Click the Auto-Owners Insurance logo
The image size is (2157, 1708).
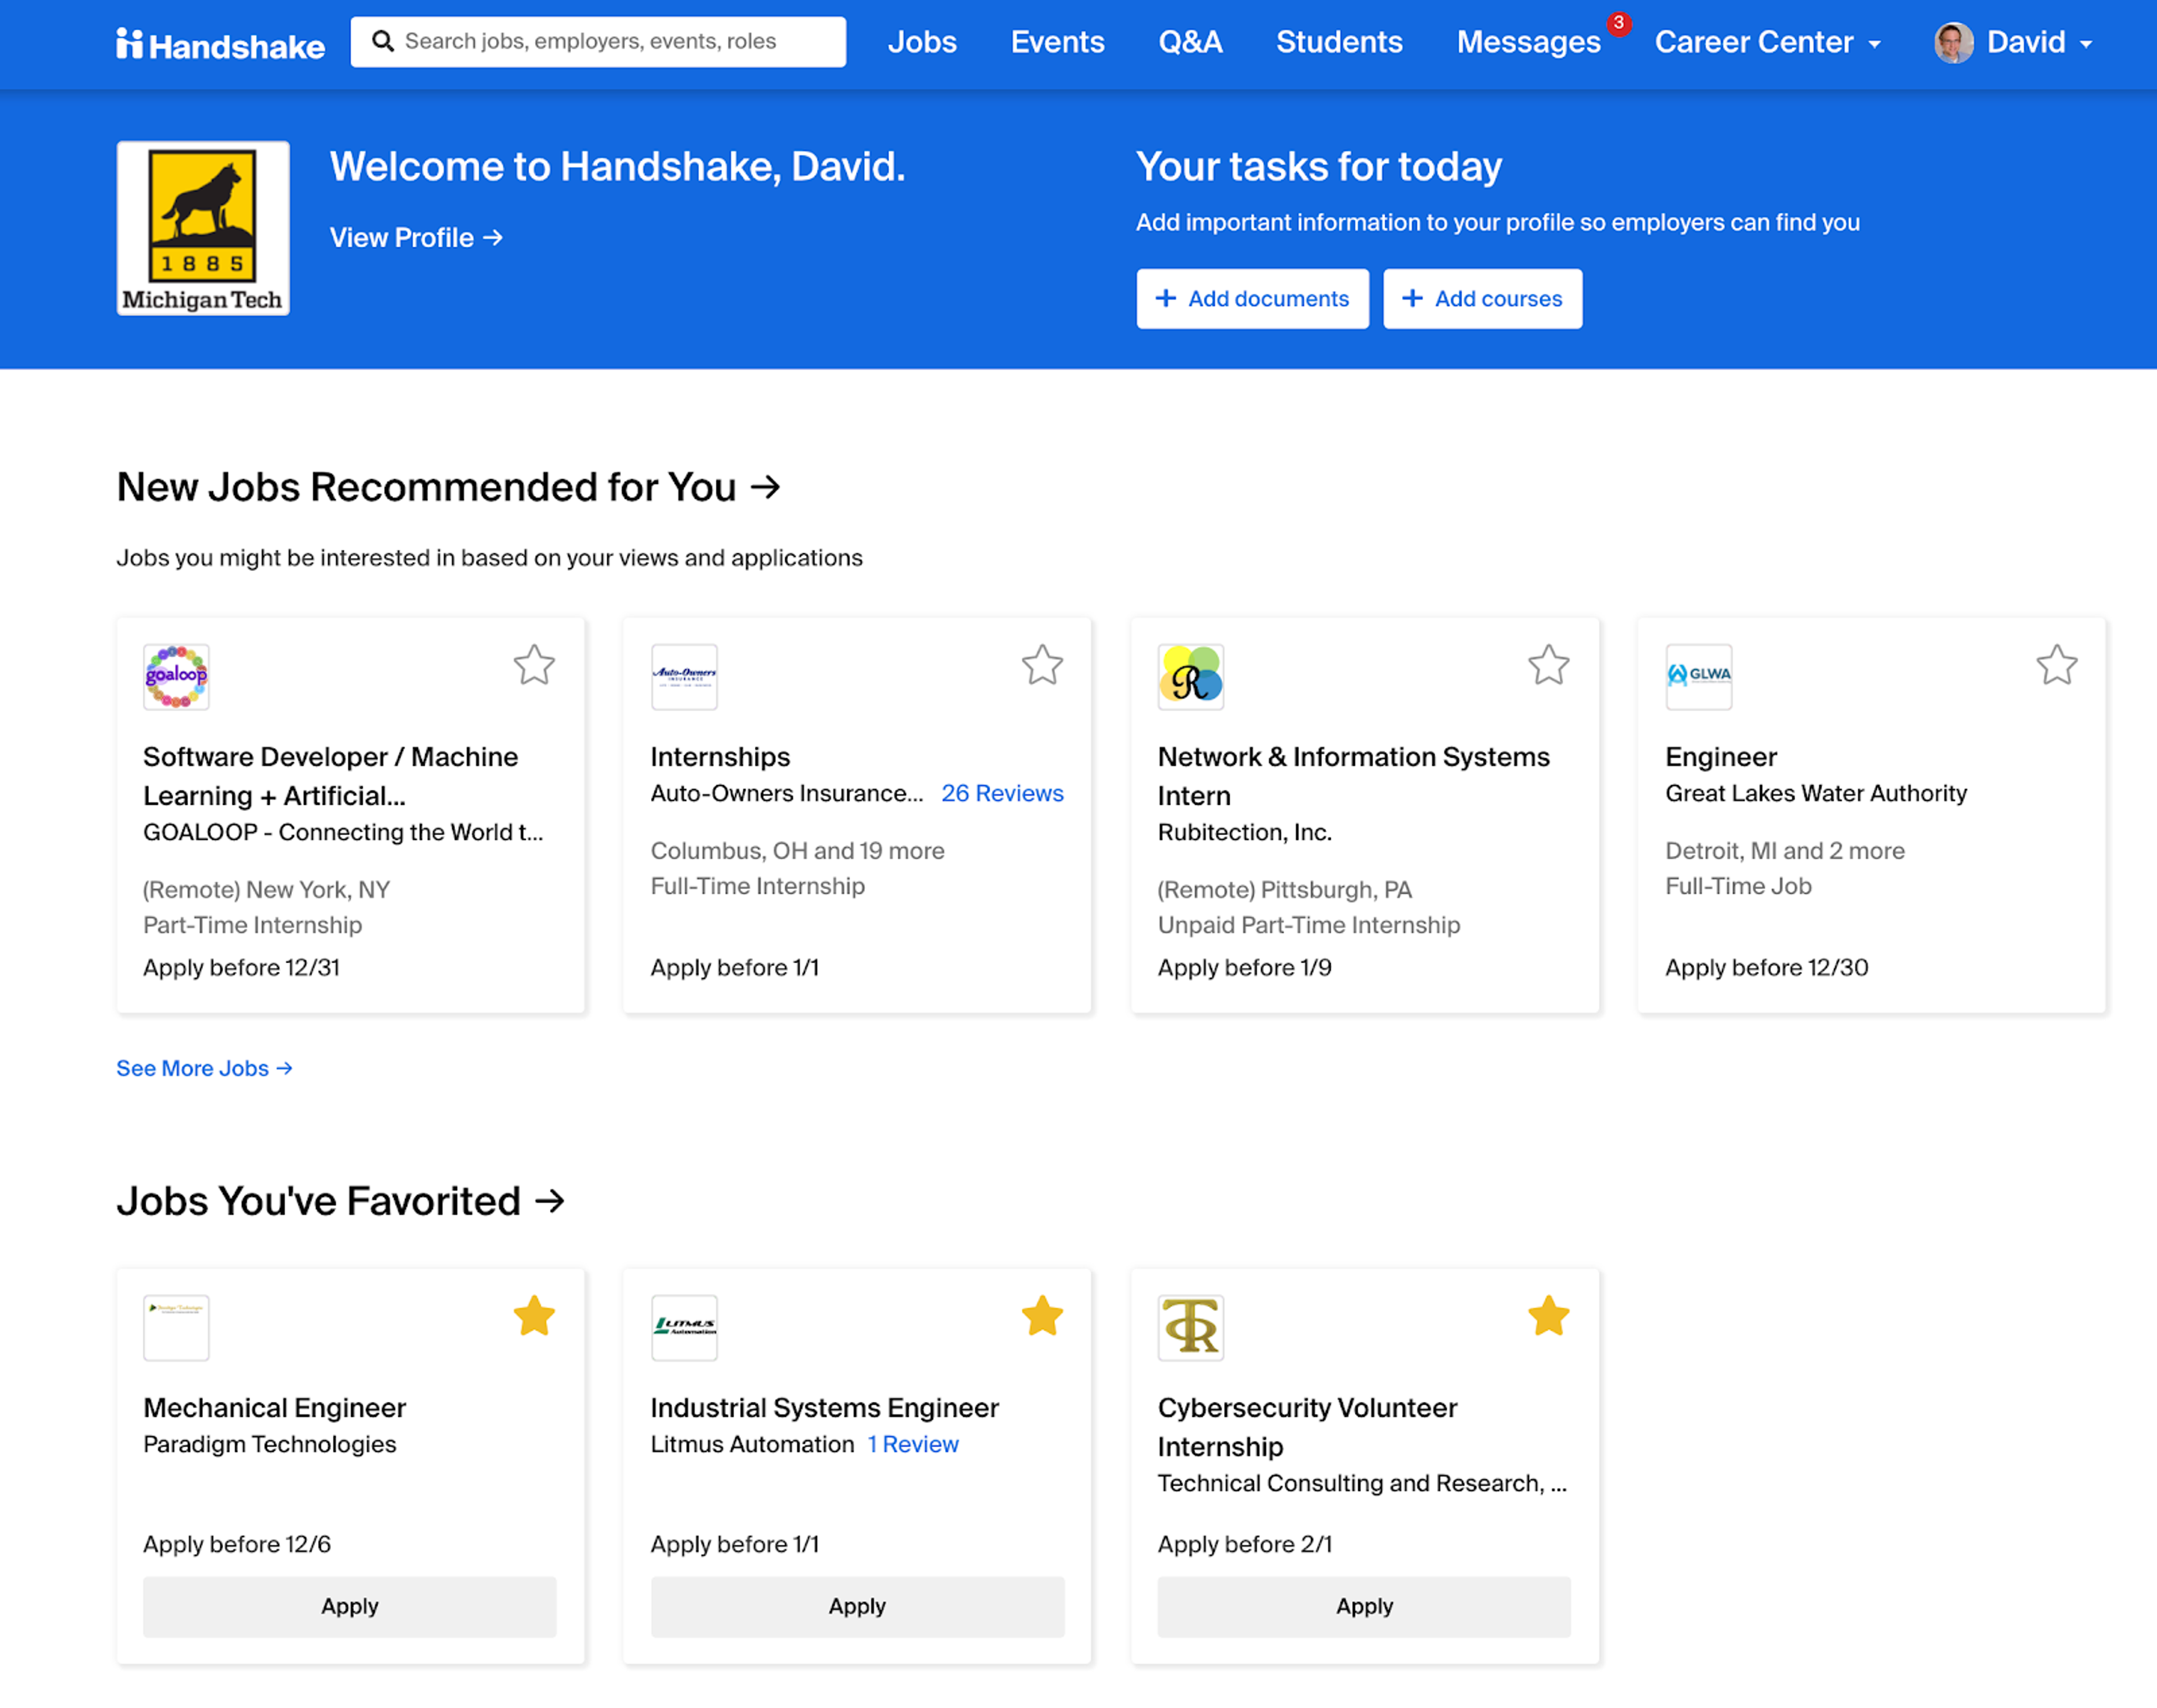point(684,677)
